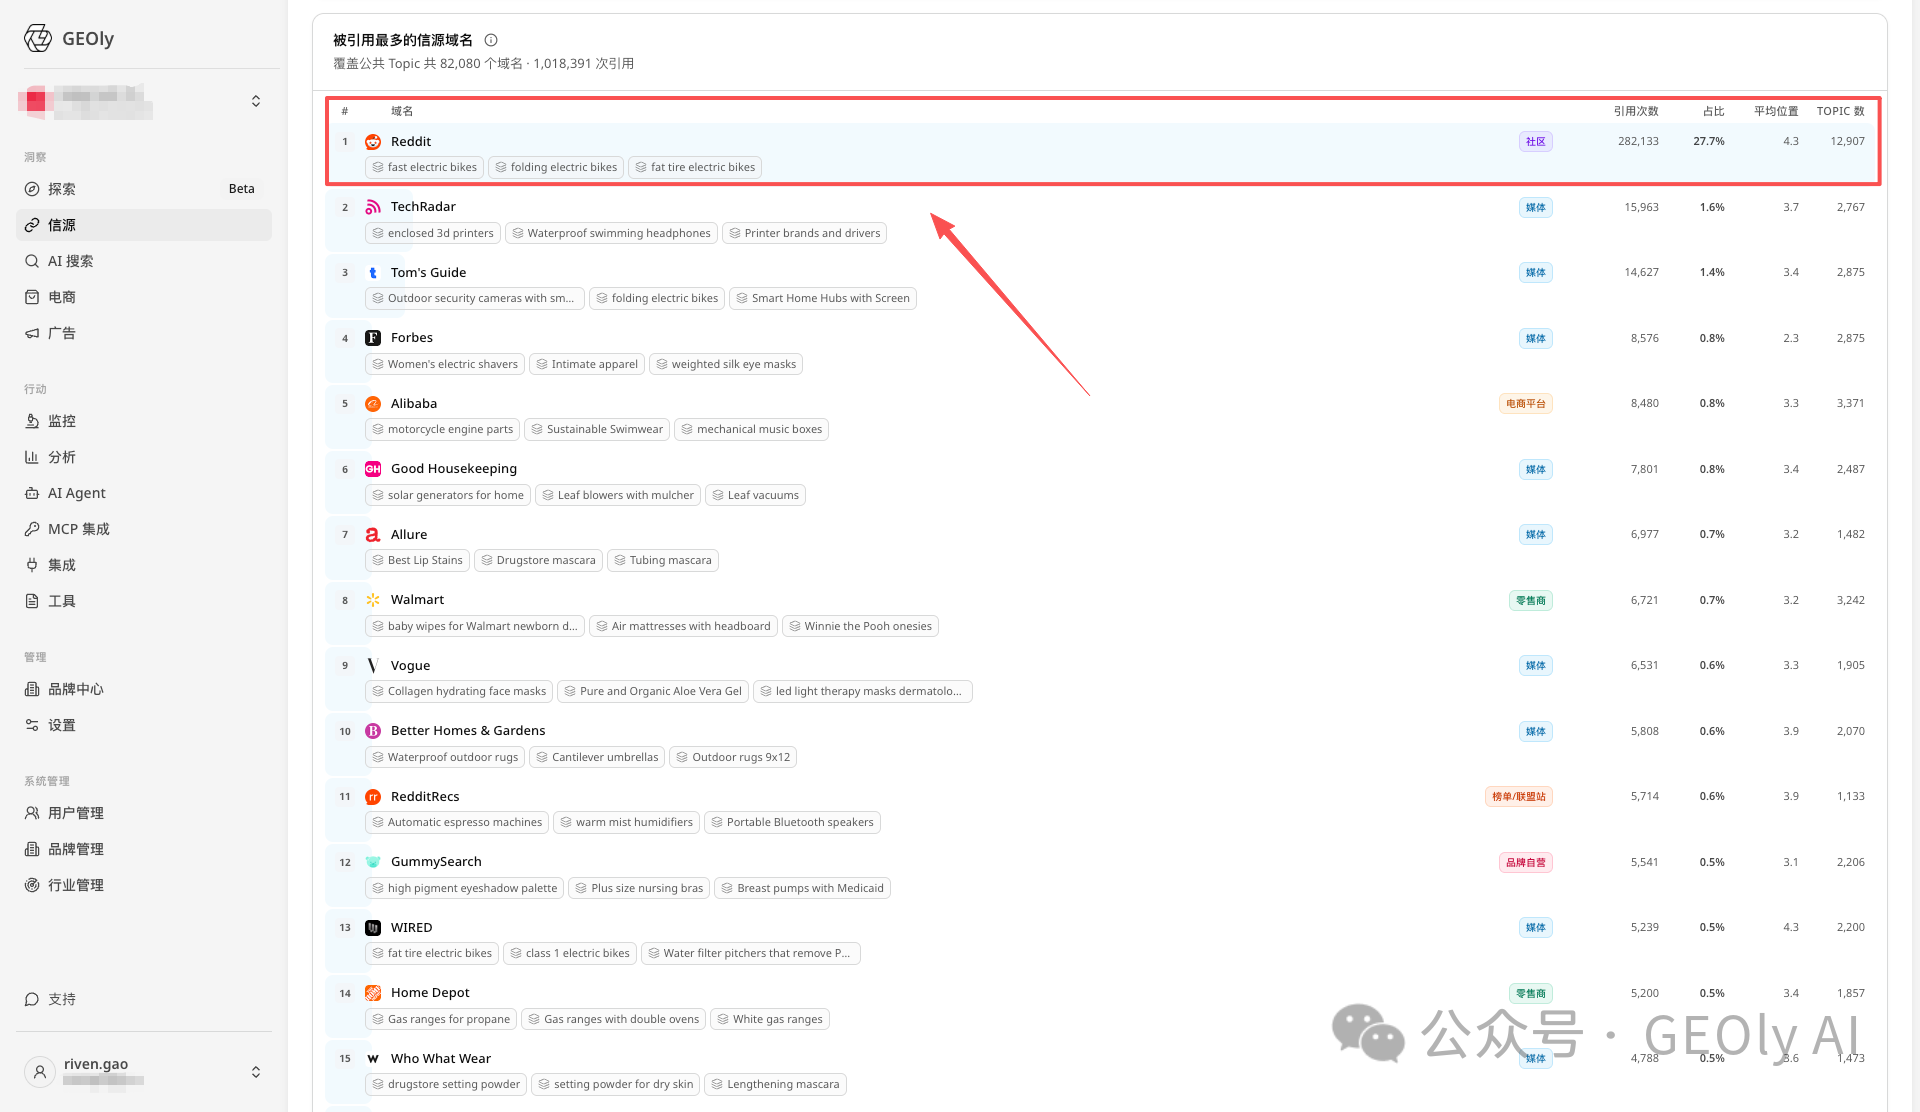Click the 'fast electric bikes' topic tag
This screenshot has width=1920, height=1112.
coord(424,168)
